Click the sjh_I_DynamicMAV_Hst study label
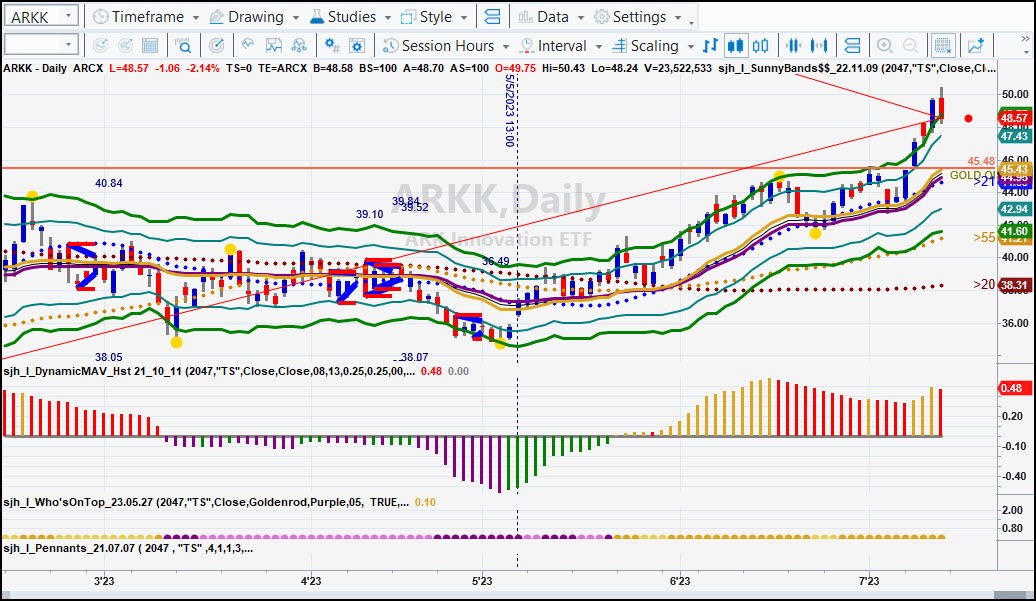 209,371
